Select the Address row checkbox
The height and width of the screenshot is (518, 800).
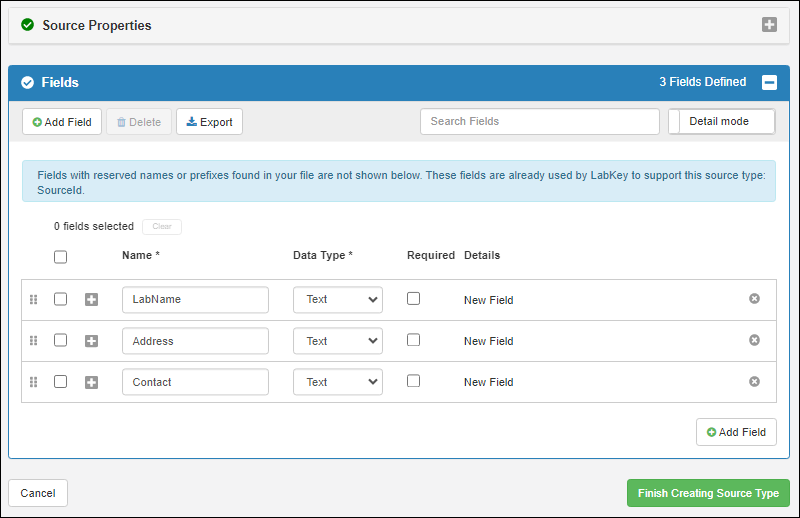[x=61, y=340]
